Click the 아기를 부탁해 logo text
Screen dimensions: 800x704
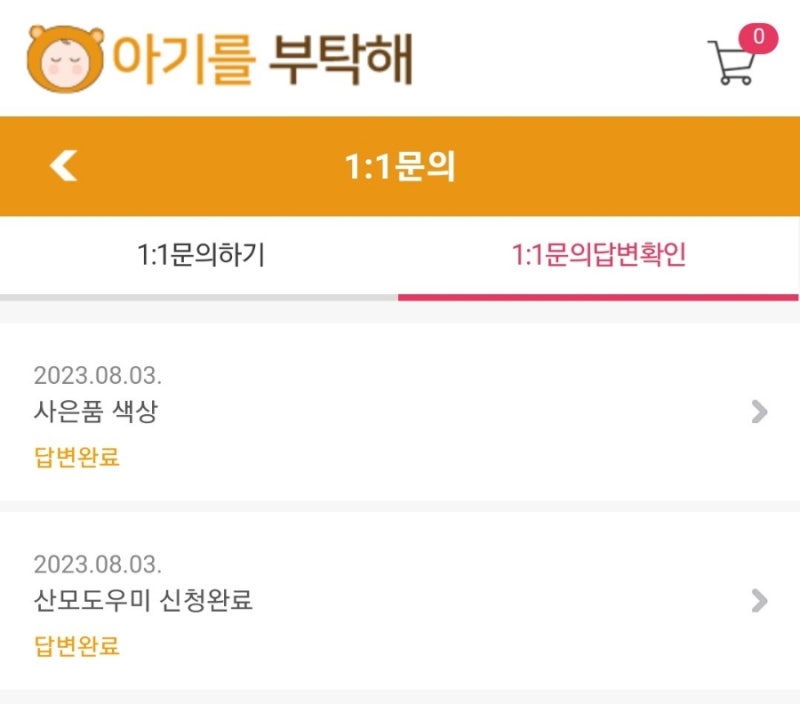coord(262,60)
